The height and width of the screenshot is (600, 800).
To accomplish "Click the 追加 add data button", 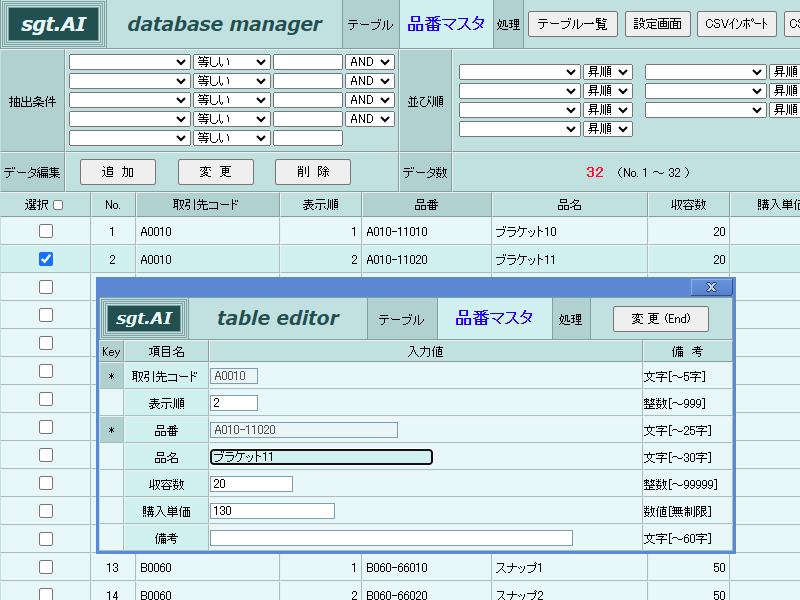I will point(118,172).
